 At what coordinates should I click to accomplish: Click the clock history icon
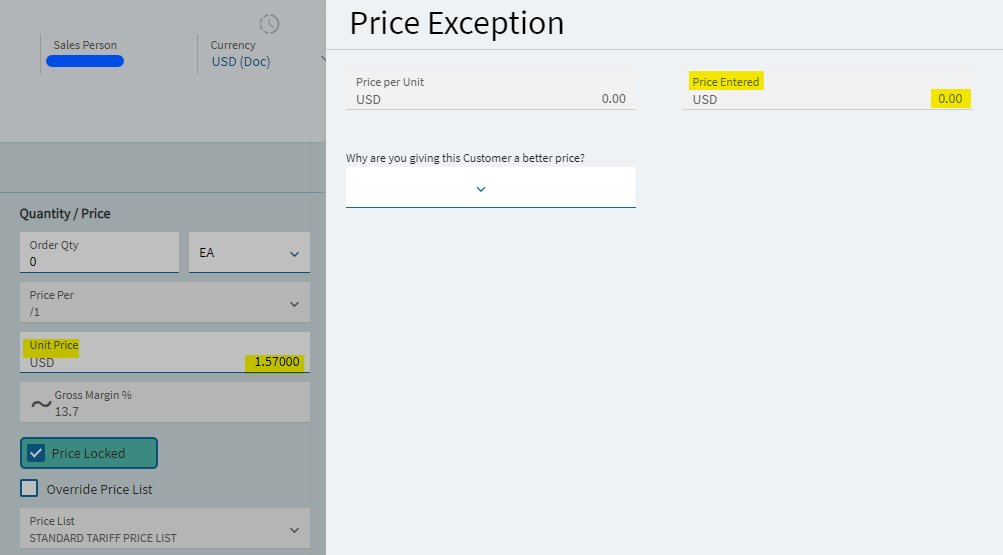click(269, 24)
